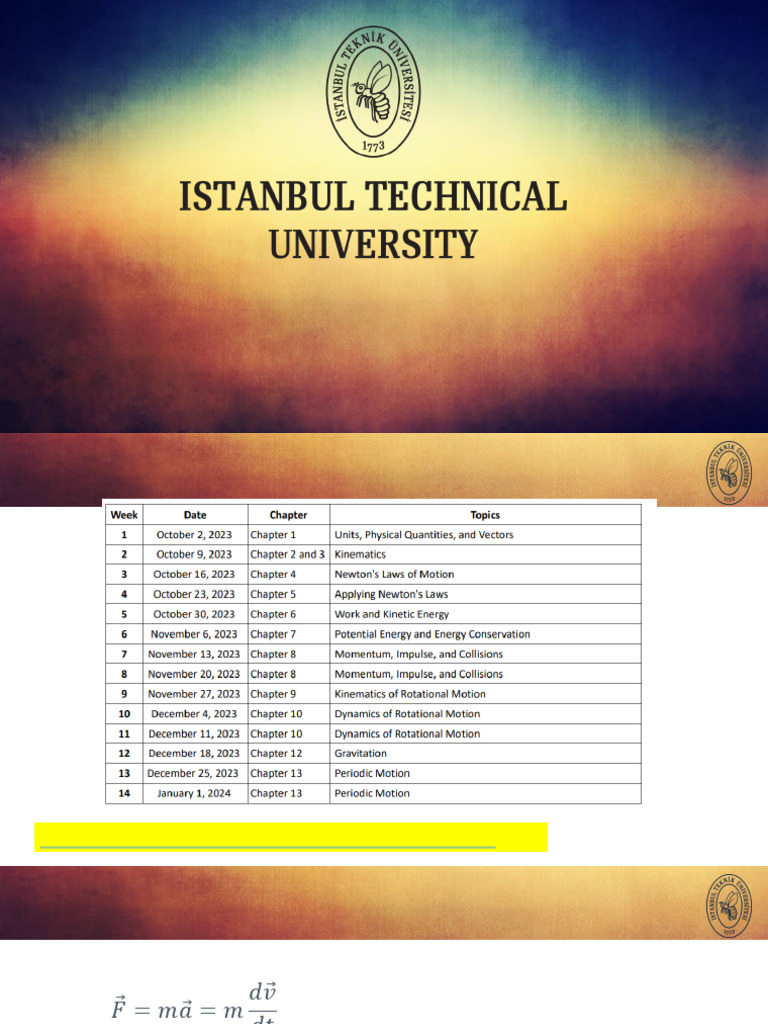Select the Kinematics topic in week 2
768x1024 pixels.
coord(360,554)
